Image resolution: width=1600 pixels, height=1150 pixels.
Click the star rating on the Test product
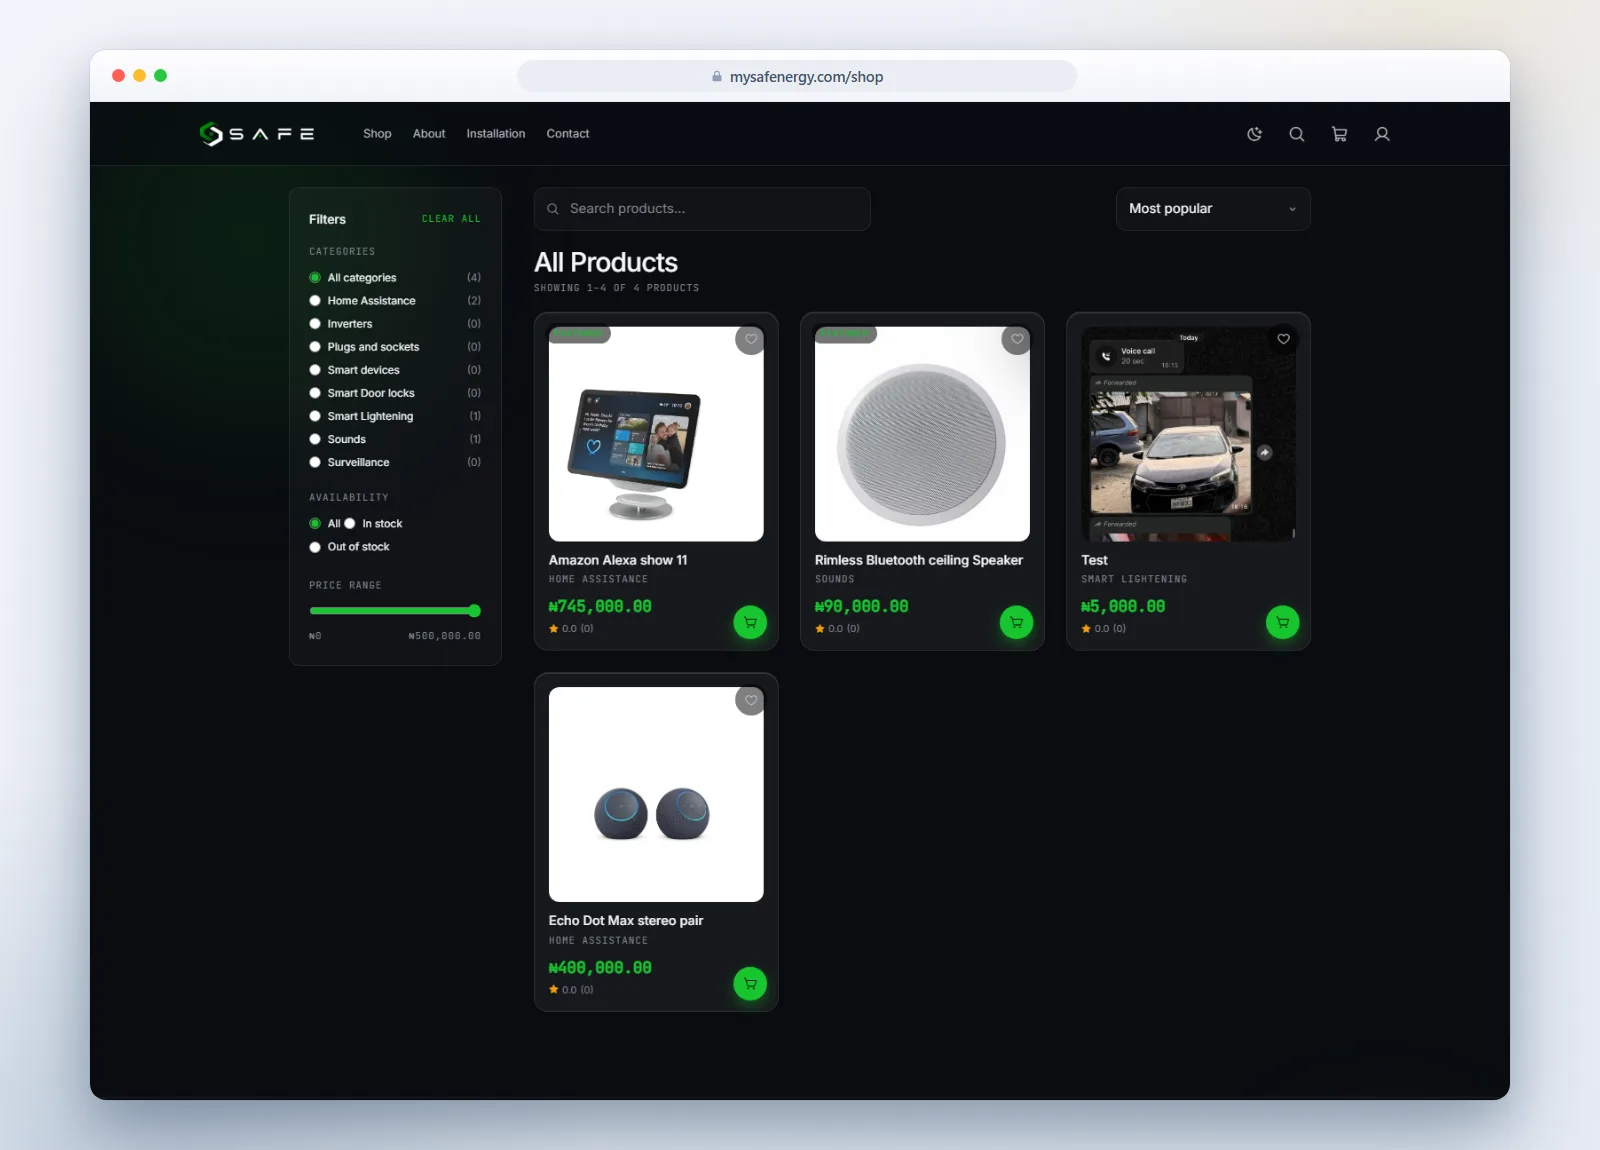1103,629
